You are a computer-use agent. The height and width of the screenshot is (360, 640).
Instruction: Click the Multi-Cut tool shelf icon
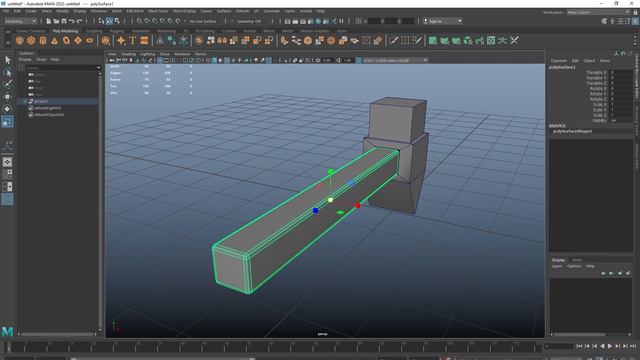pyautogui.click(x=393, y=40)
